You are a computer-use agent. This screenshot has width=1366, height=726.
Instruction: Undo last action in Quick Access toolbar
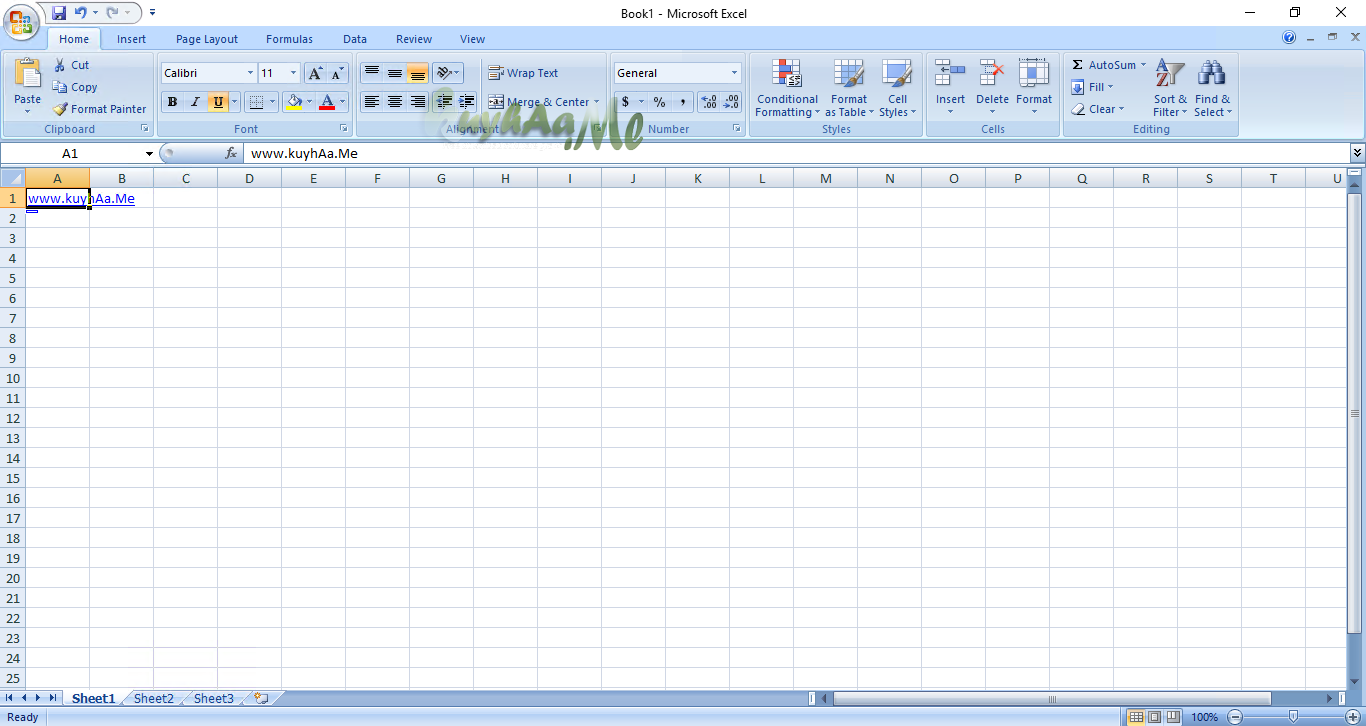(x=80, y=13)
